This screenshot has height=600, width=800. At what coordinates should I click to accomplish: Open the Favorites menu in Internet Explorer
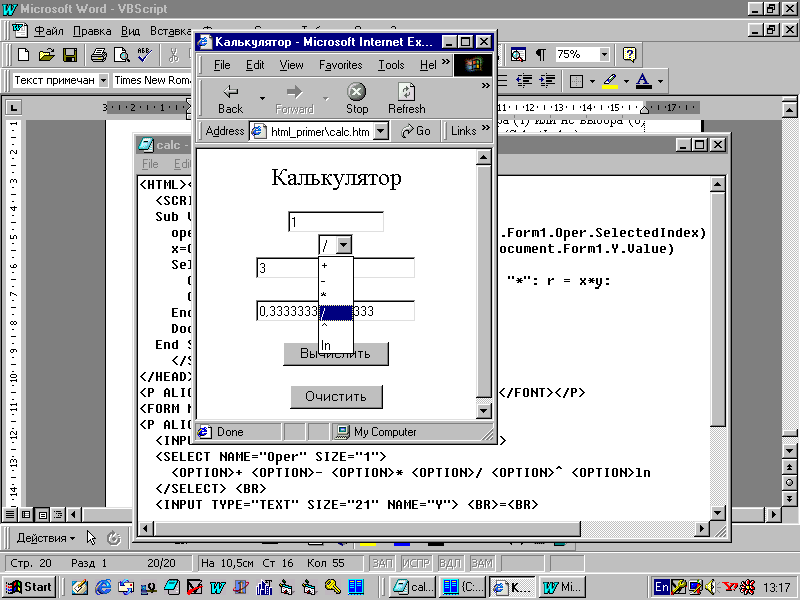[x=340, y=65]
